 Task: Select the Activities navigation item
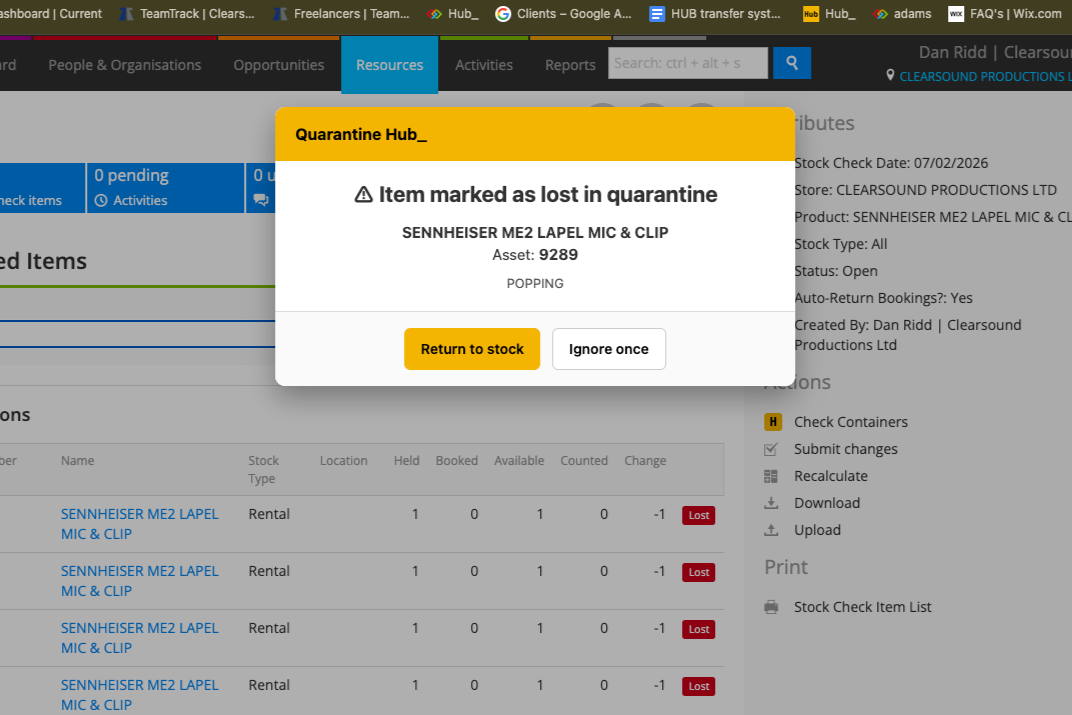(x=483, y=64)
